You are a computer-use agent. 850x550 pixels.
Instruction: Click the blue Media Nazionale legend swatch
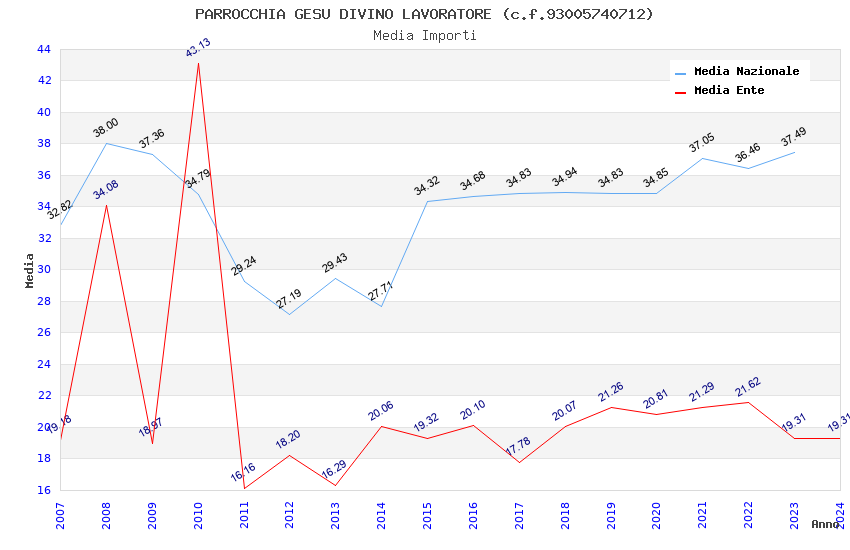(x=680, y=73)
